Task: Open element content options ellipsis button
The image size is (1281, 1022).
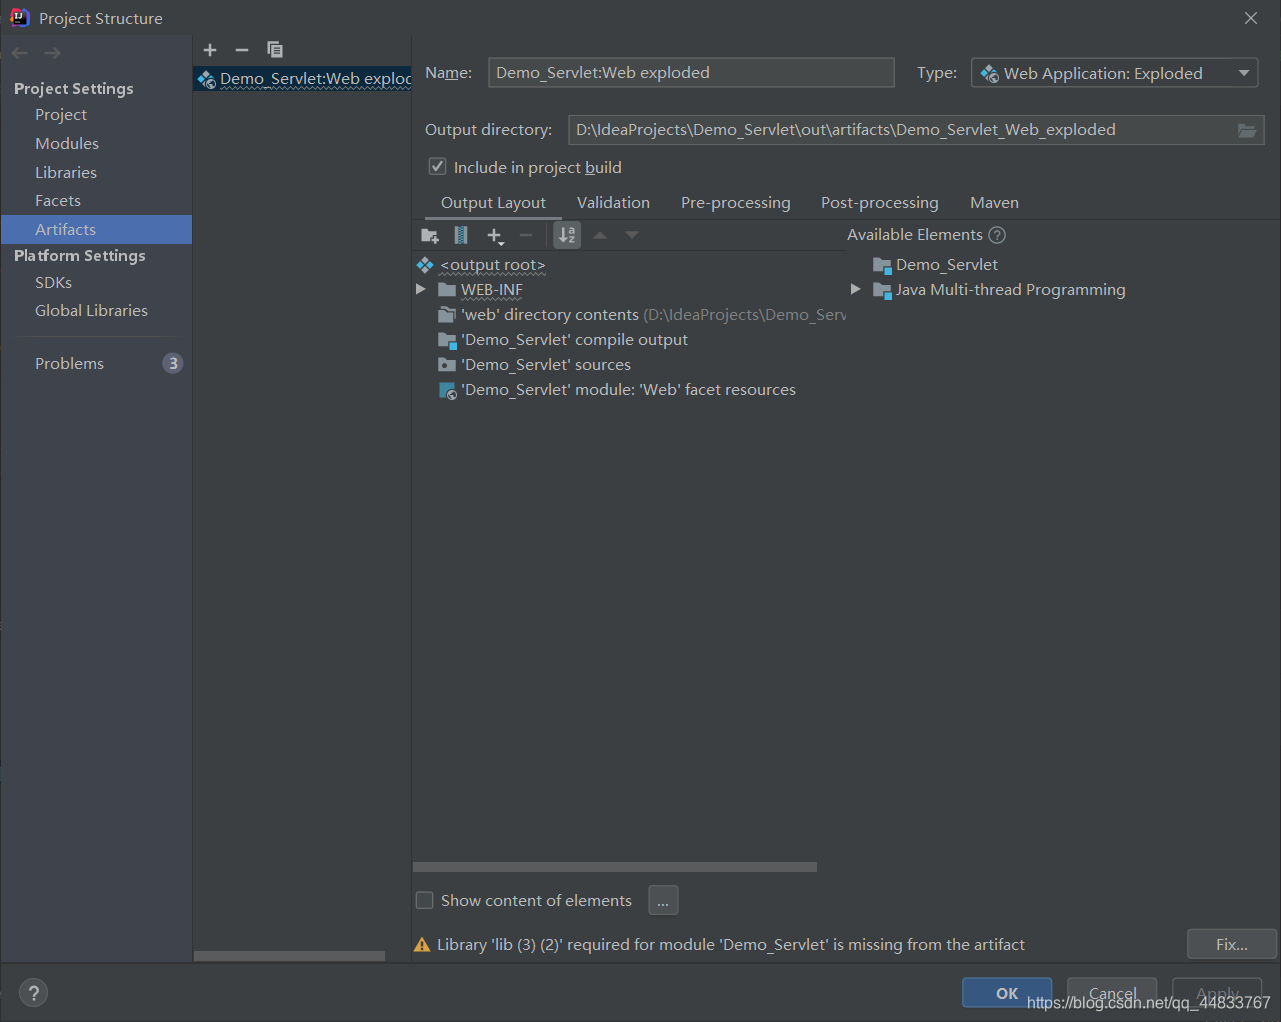Action: coord(663,900)
